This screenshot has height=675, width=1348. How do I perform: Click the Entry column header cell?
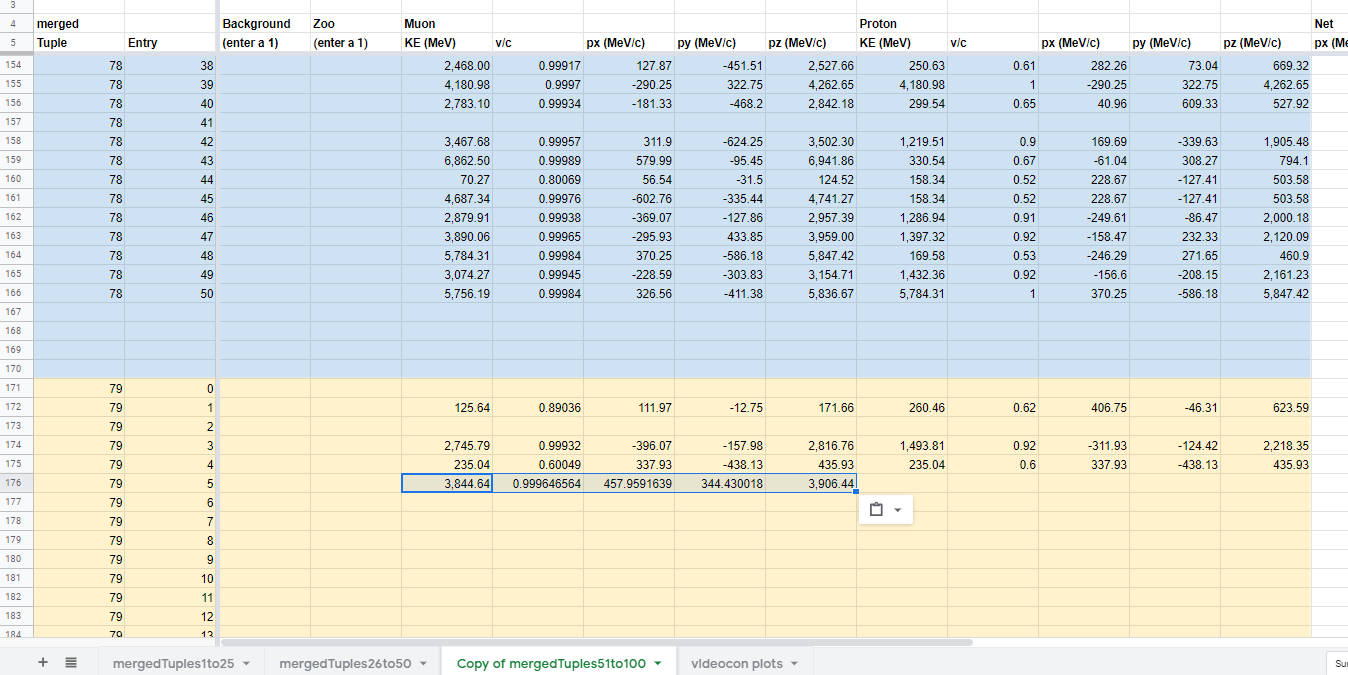point(170,42)
